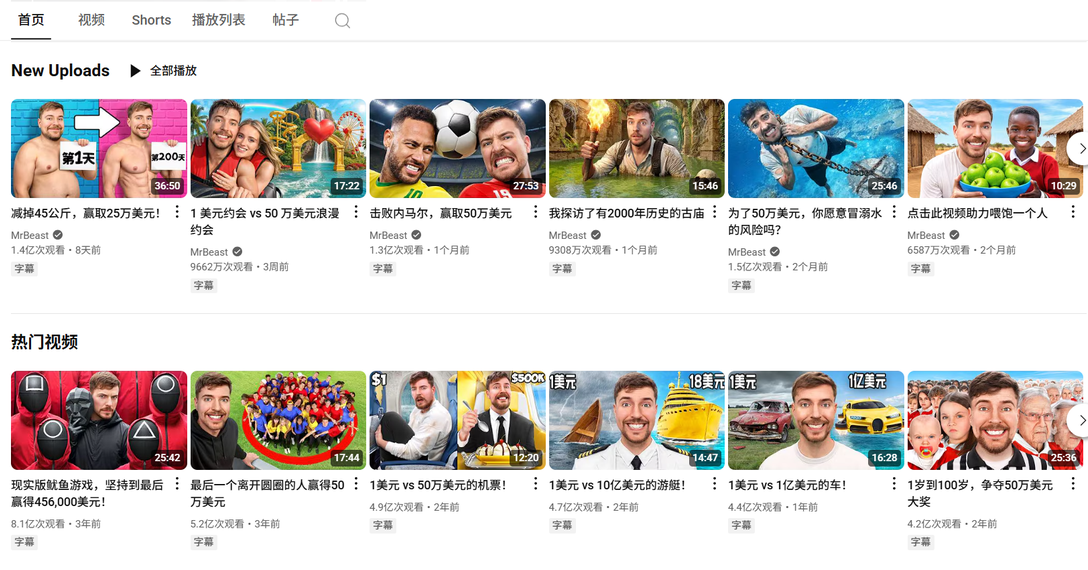Click verified badge under 1美元约会 video
Screen dimensions: 1088x570
click(237, 252)
